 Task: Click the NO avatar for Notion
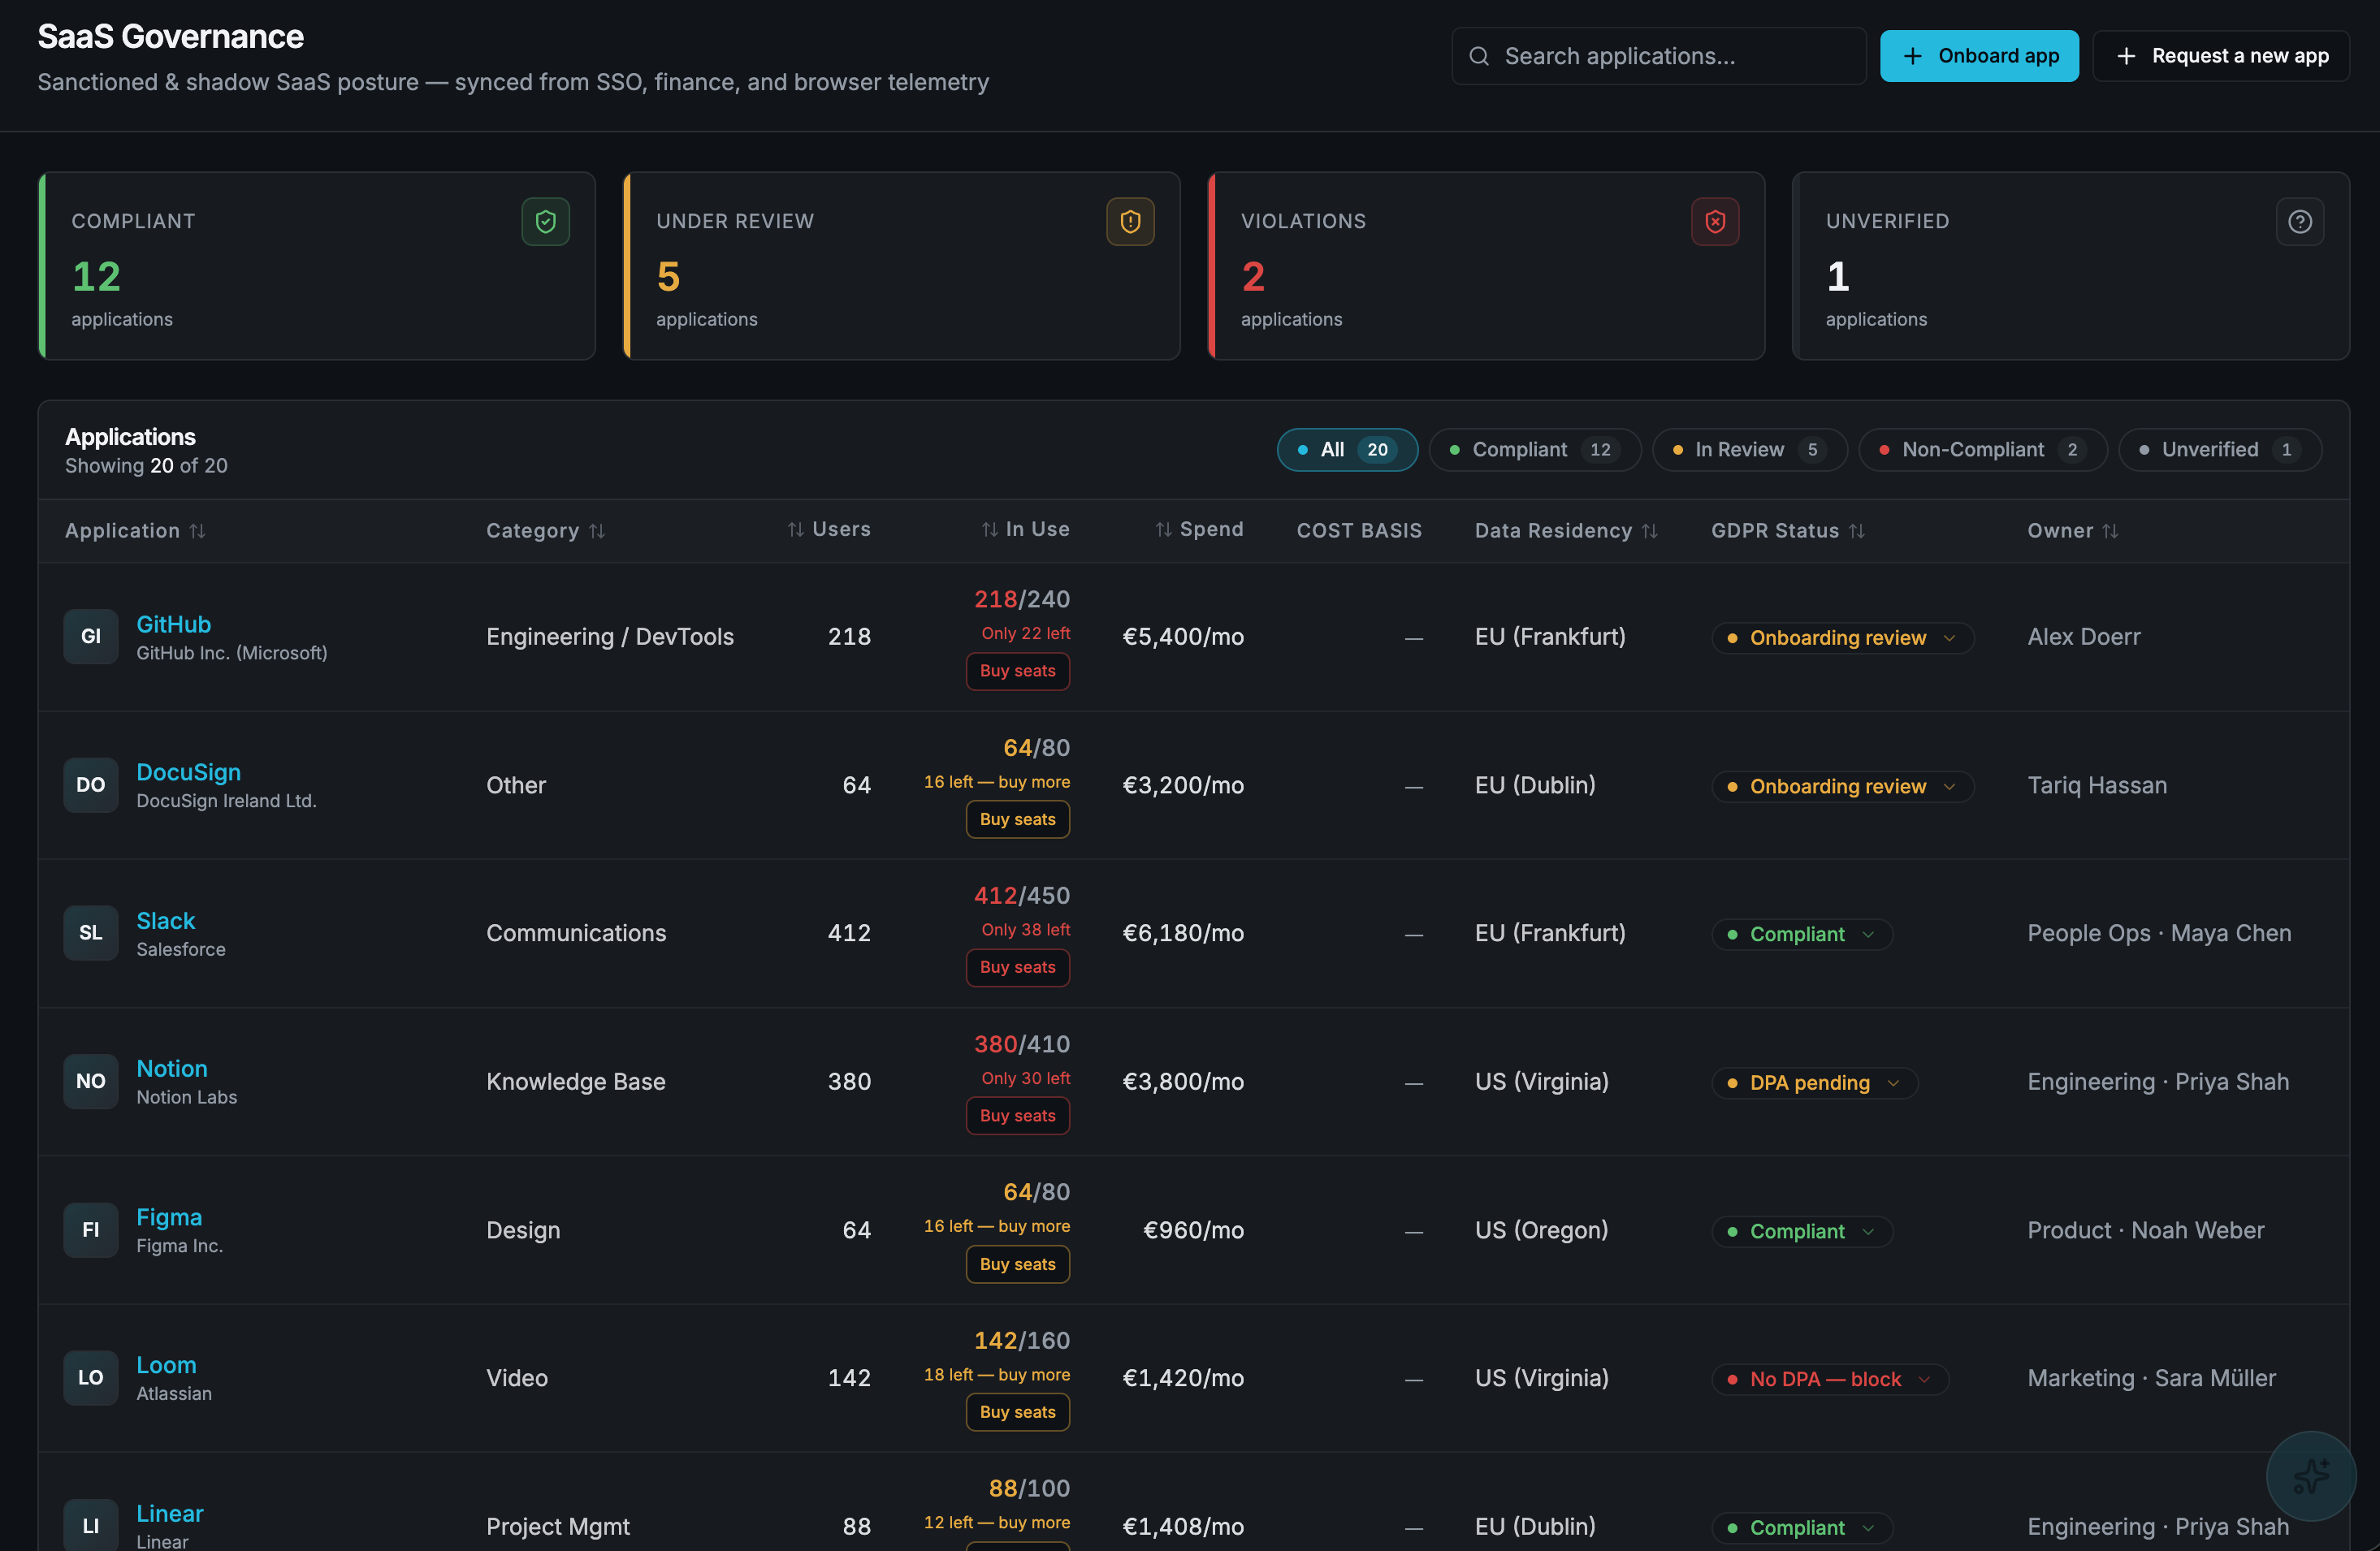click(x=91, y=1081)
